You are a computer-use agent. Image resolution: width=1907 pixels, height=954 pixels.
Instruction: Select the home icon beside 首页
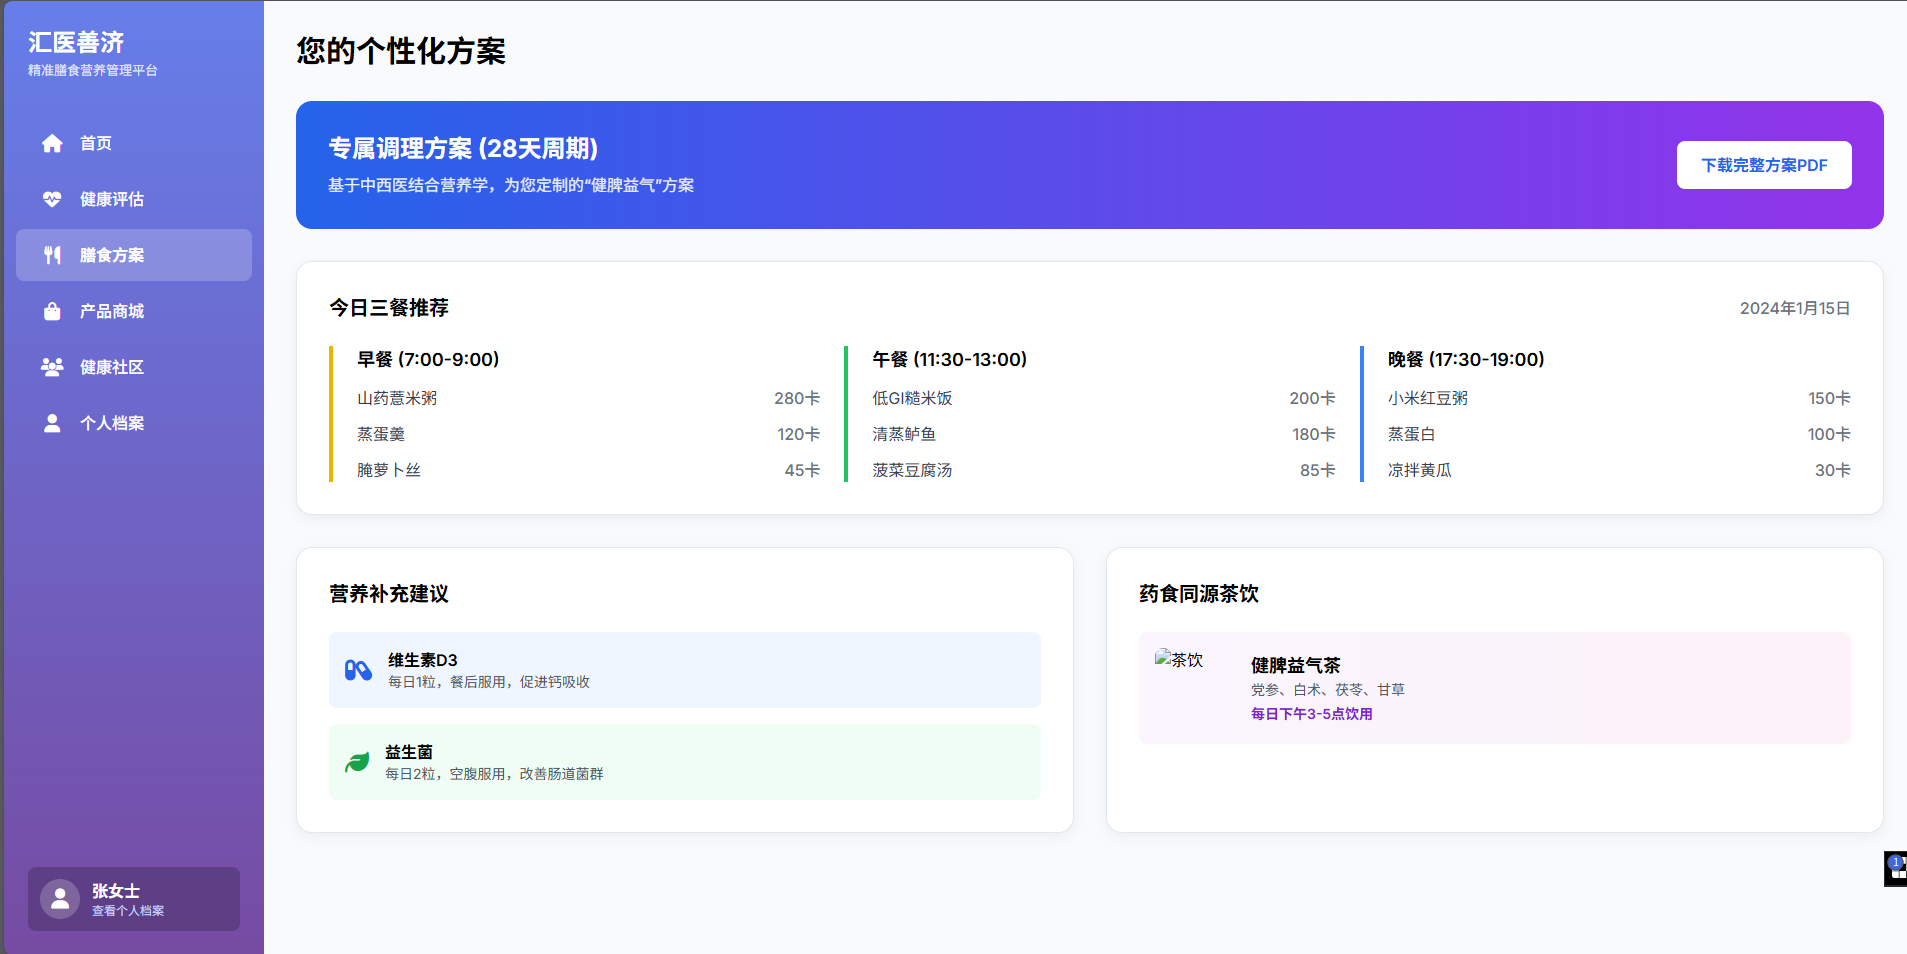click(x=52, y=143)
